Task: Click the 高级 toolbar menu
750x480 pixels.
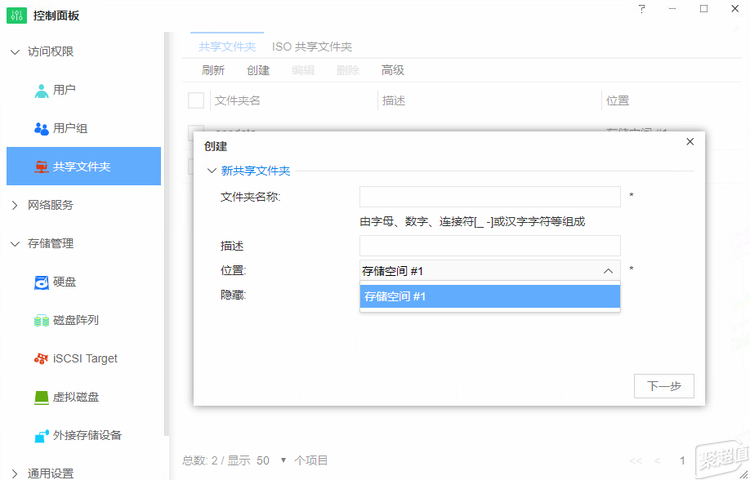Action: tap(392, 70)
